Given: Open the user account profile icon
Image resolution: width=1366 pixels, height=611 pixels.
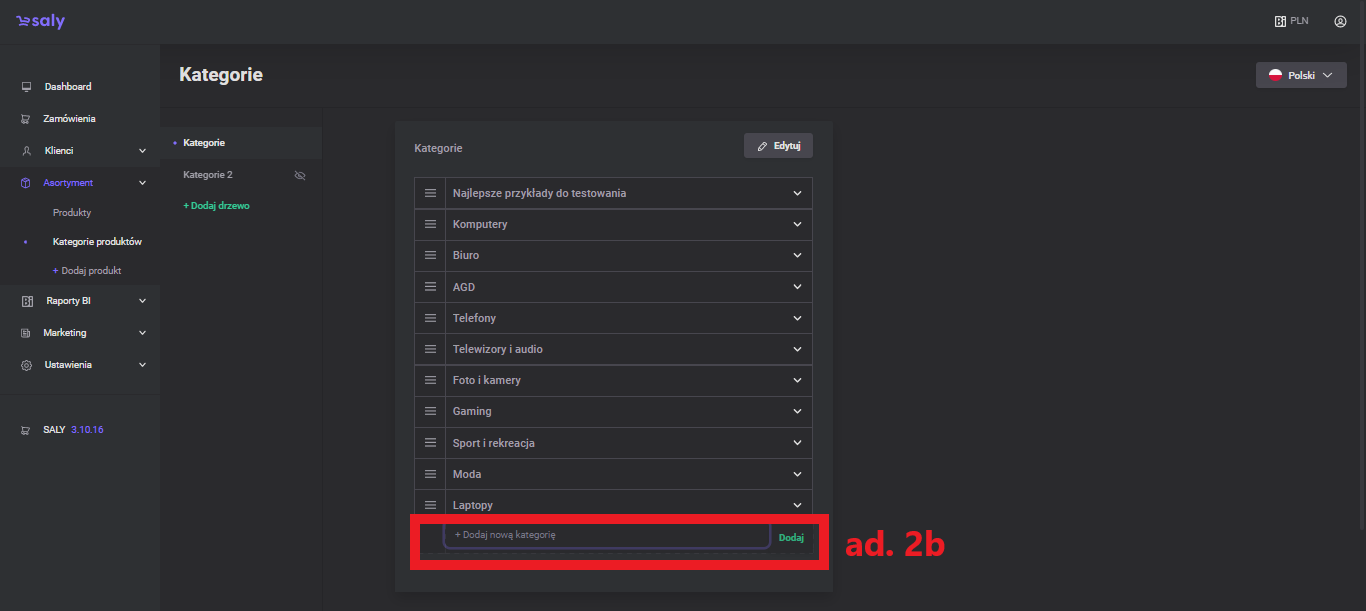Looking at the screenshot, I should coord(1340,21).
